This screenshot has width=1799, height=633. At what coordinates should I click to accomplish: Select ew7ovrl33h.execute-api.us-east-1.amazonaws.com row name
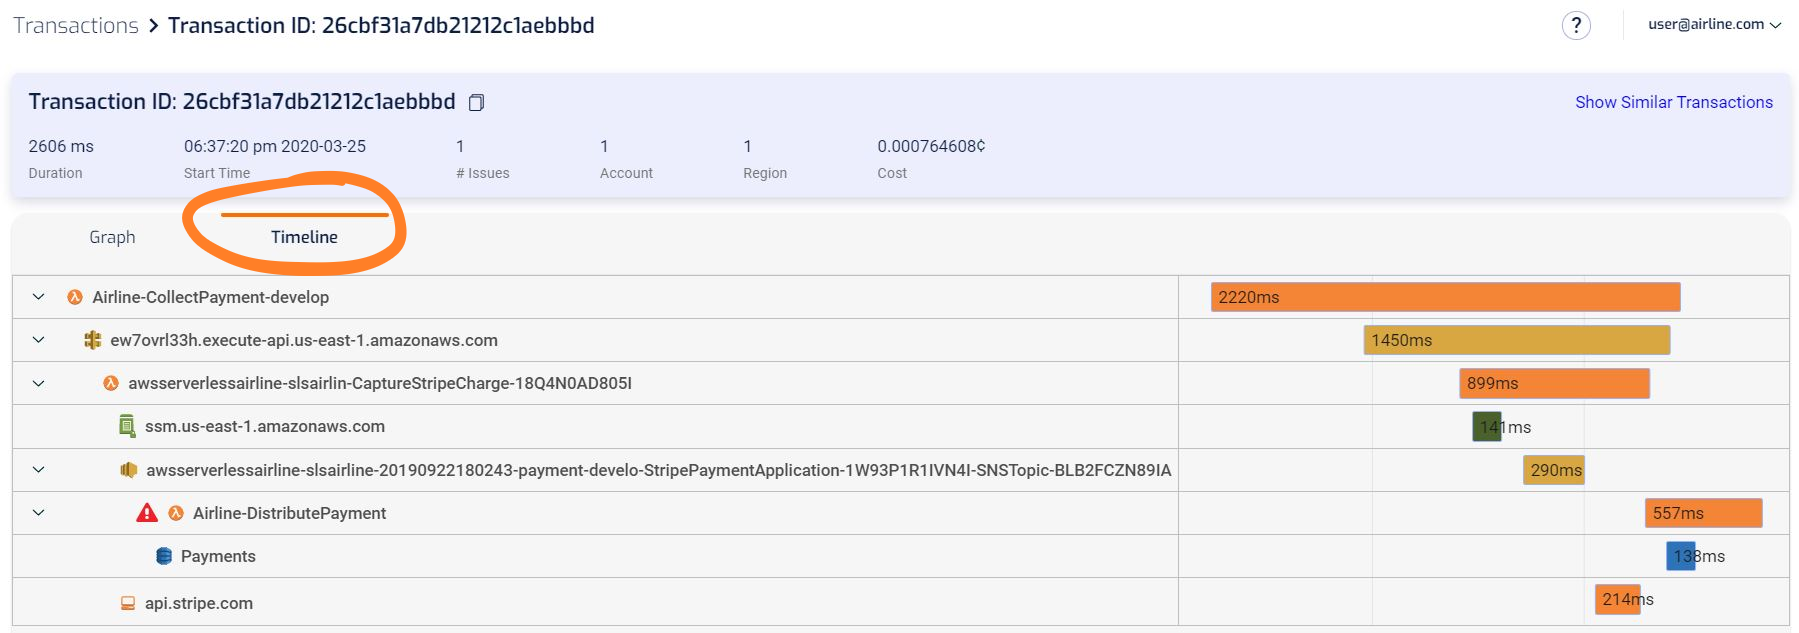click(304, 340)
